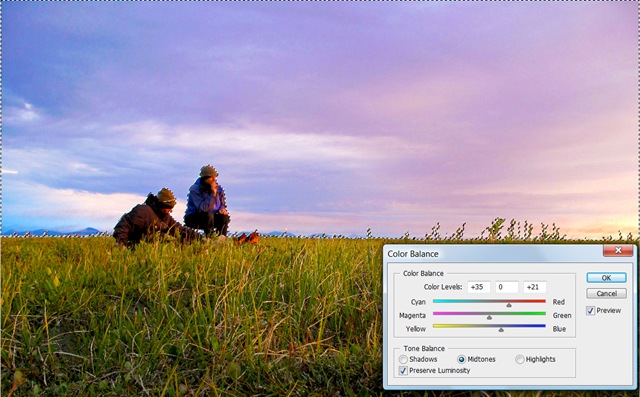640x397 pixels.
Task: Select the Midtones tone option
Action: point(461,359)
